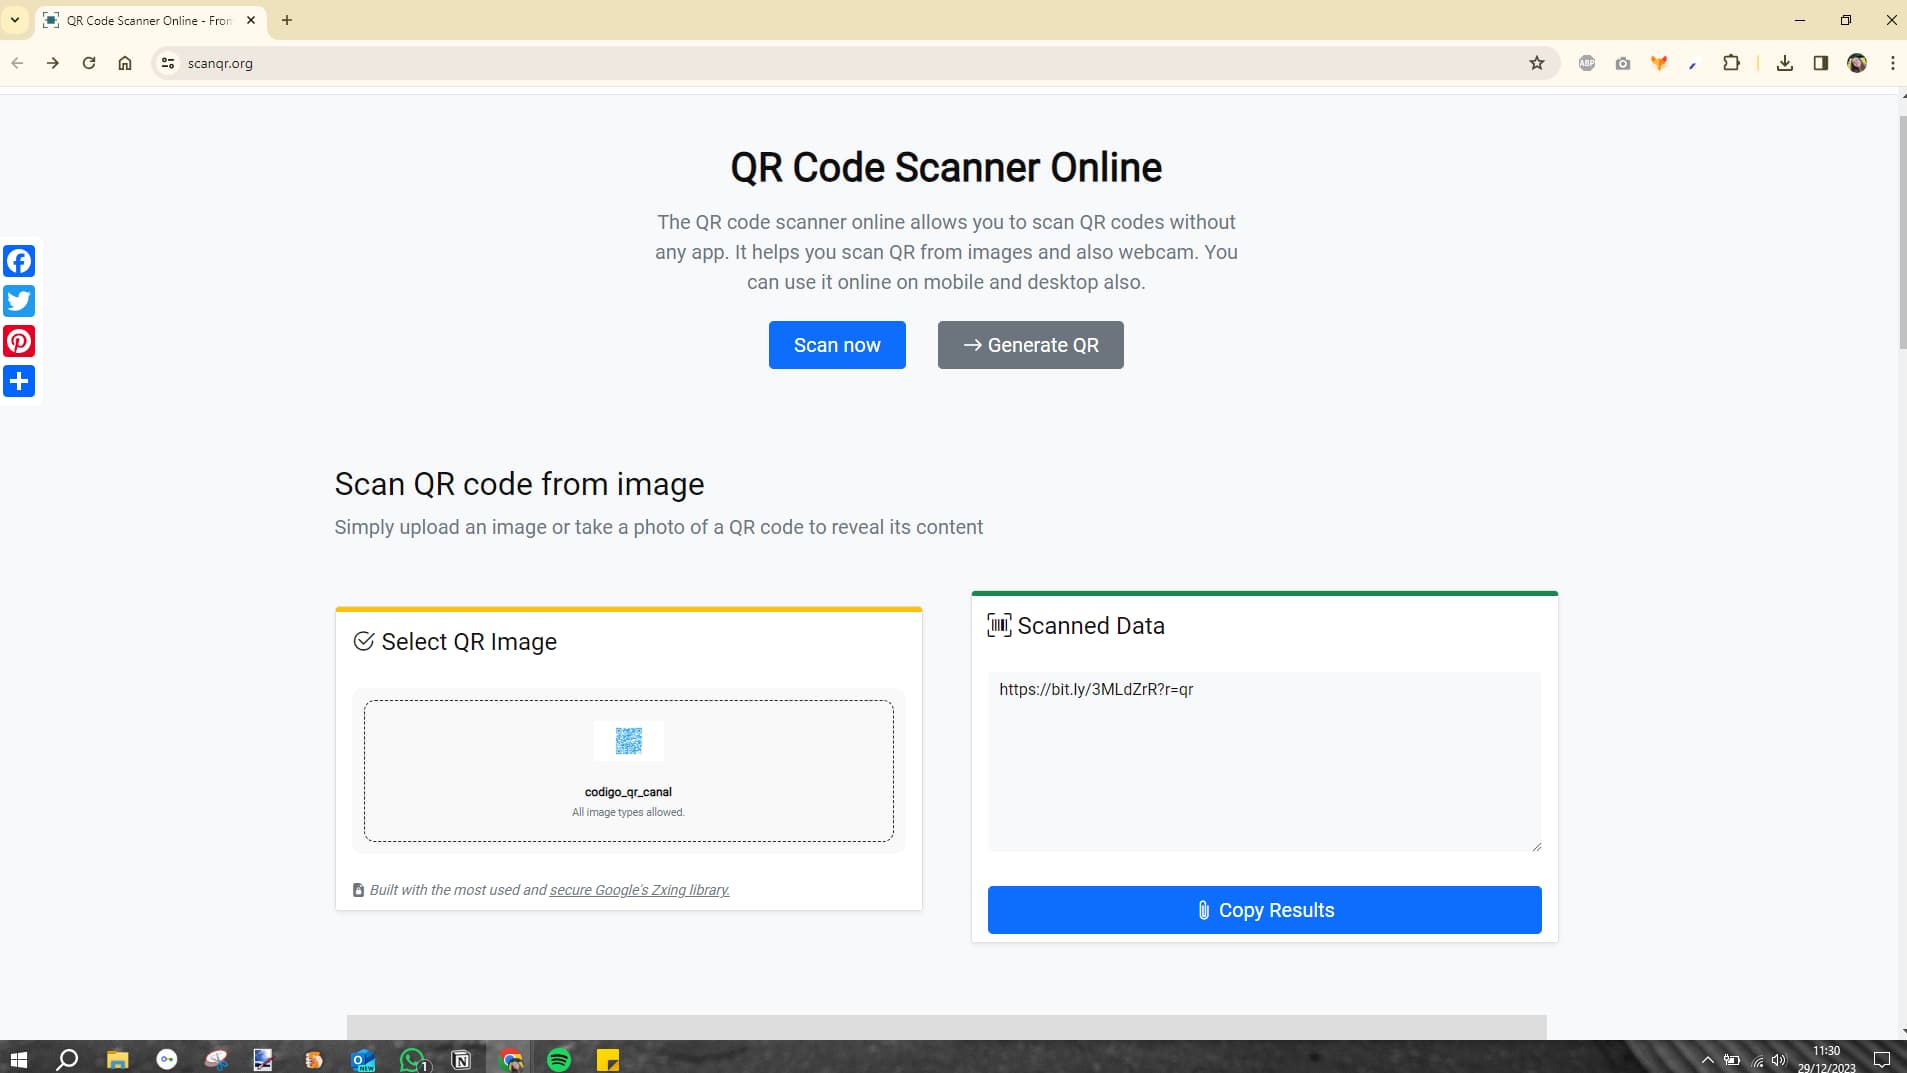Image resolution: width=1907 pixels, height=1073 pixels.
Task: Open Chrome's three-dot menu
Action: (x=1890, y=62)
